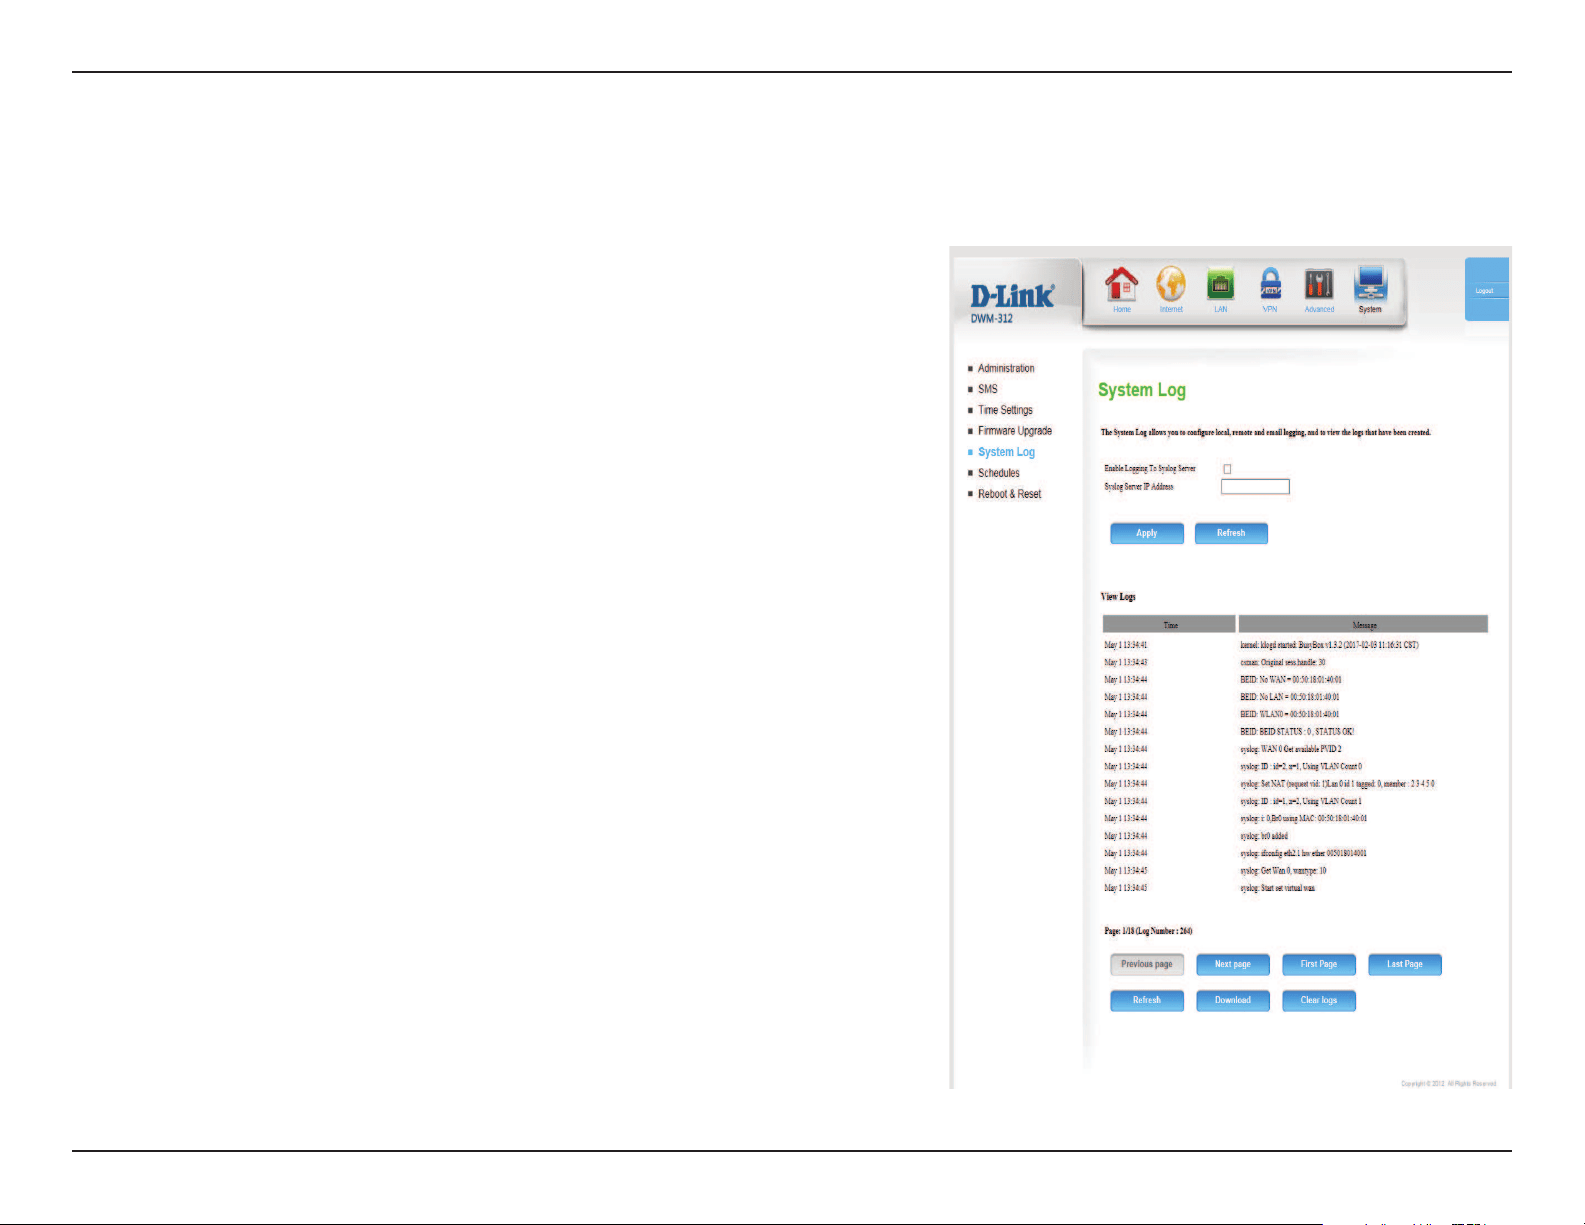Click the Logout button

coord(1486,290)
